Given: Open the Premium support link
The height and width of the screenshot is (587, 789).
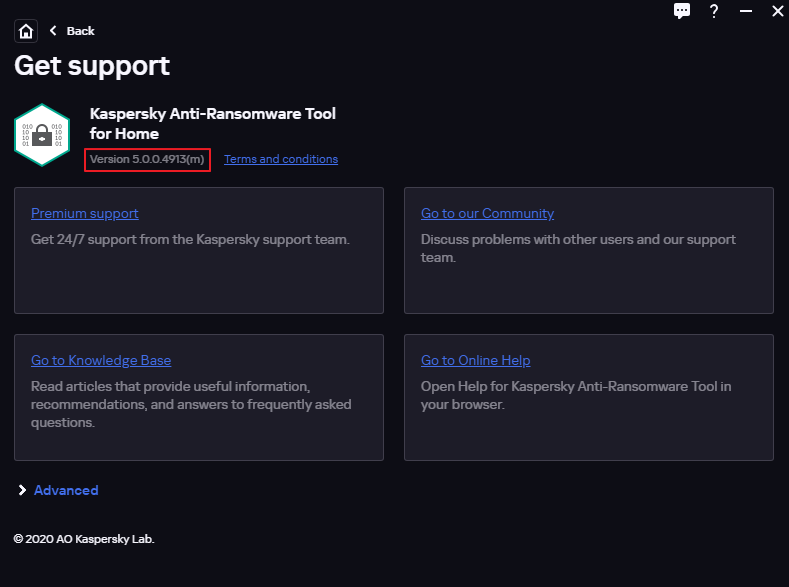Looking at the screenshot, I should point(85,213).
